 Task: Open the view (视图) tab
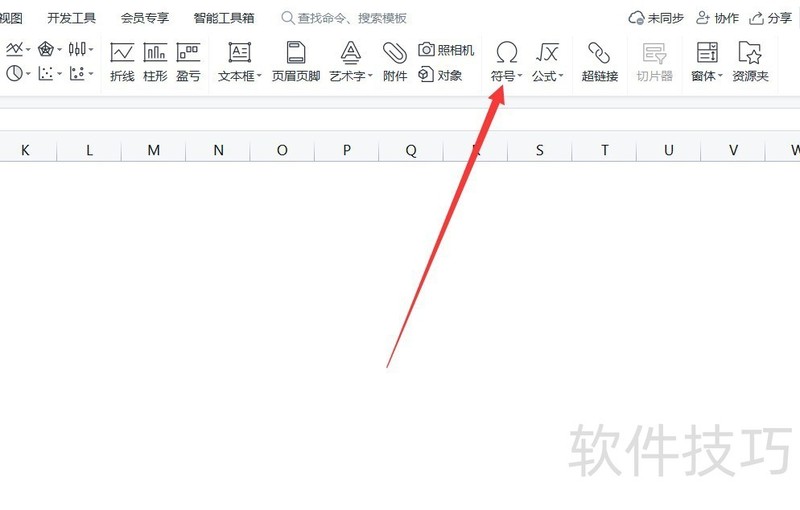(11, 18)
